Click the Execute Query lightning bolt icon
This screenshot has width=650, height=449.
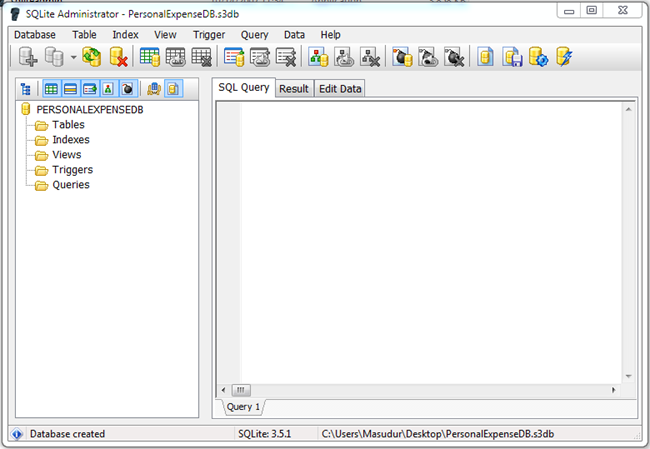pyautogui.click(x=564, y=56)
